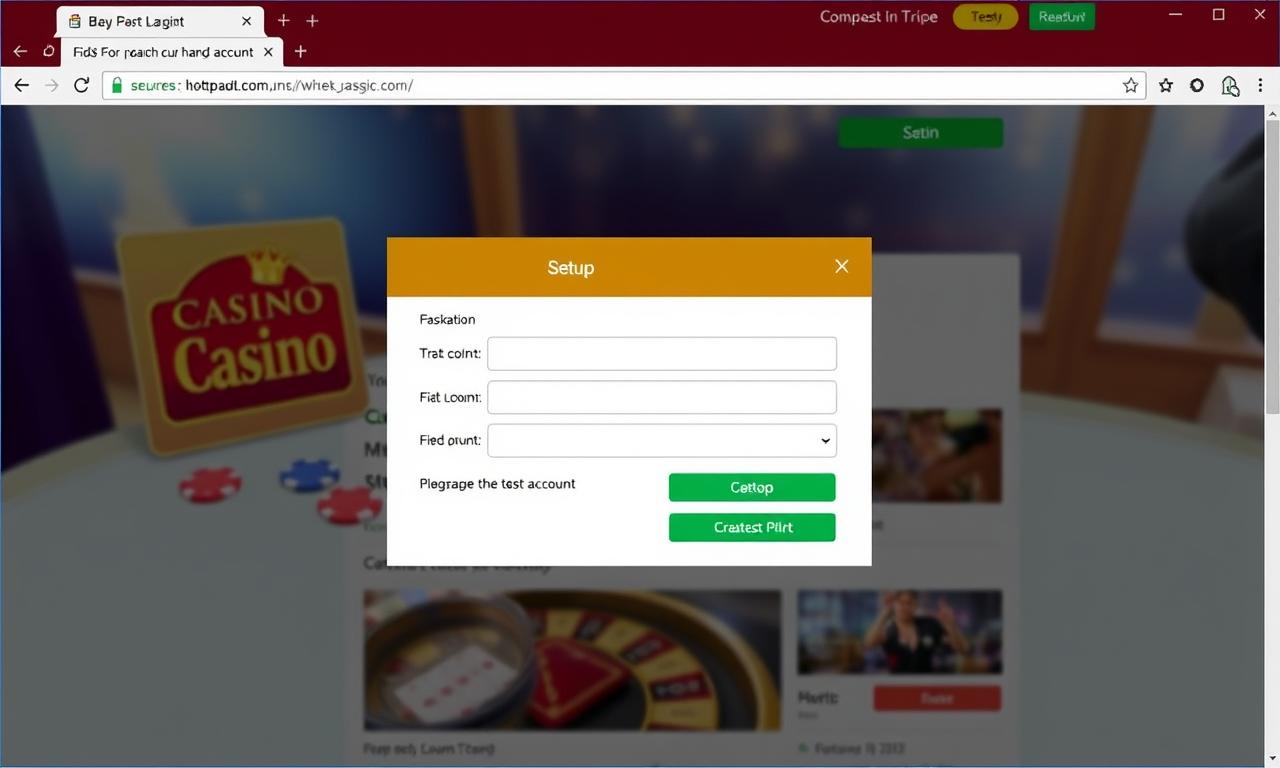Click the favorites star toolbar icon
The image size is (1280, 768).
1165,86
